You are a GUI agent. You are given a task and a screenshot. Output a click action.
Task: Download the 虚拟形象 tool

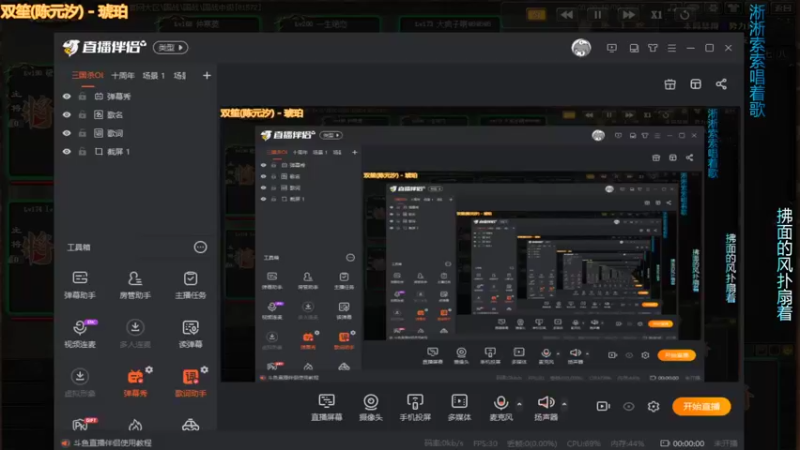pos(80,383)
